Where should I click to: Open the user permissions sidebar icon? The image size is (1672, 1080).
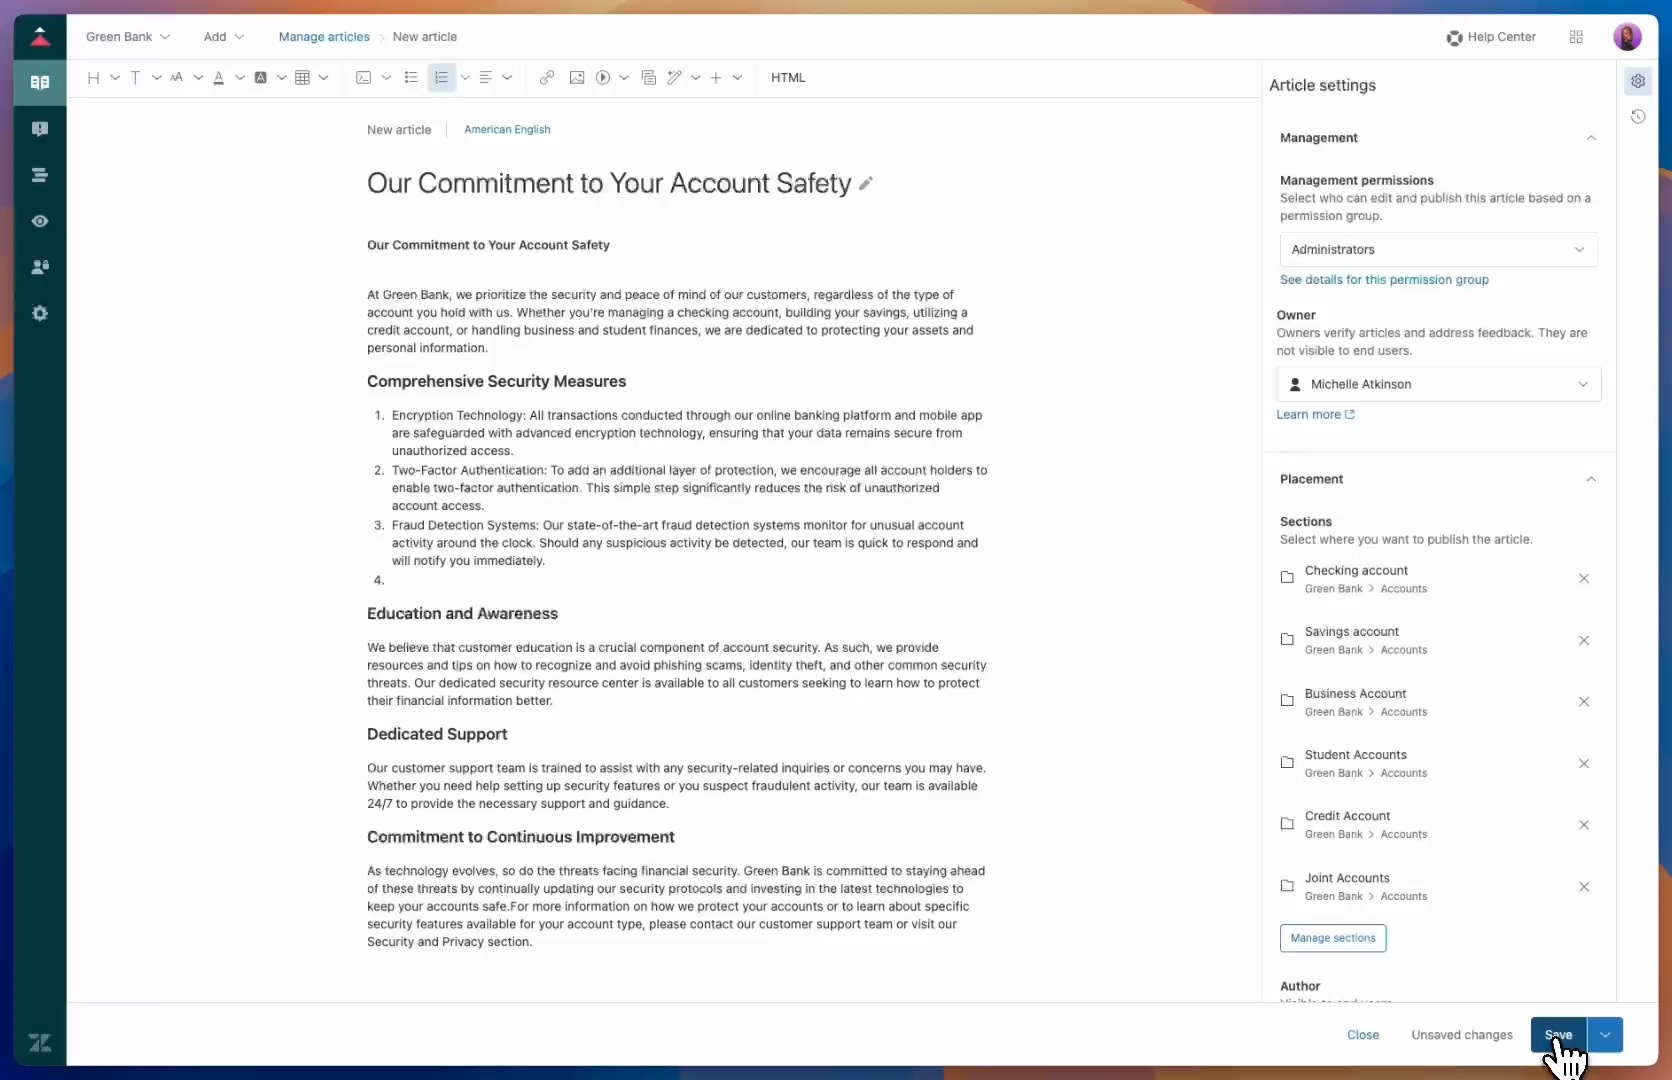tap(40, 267)
